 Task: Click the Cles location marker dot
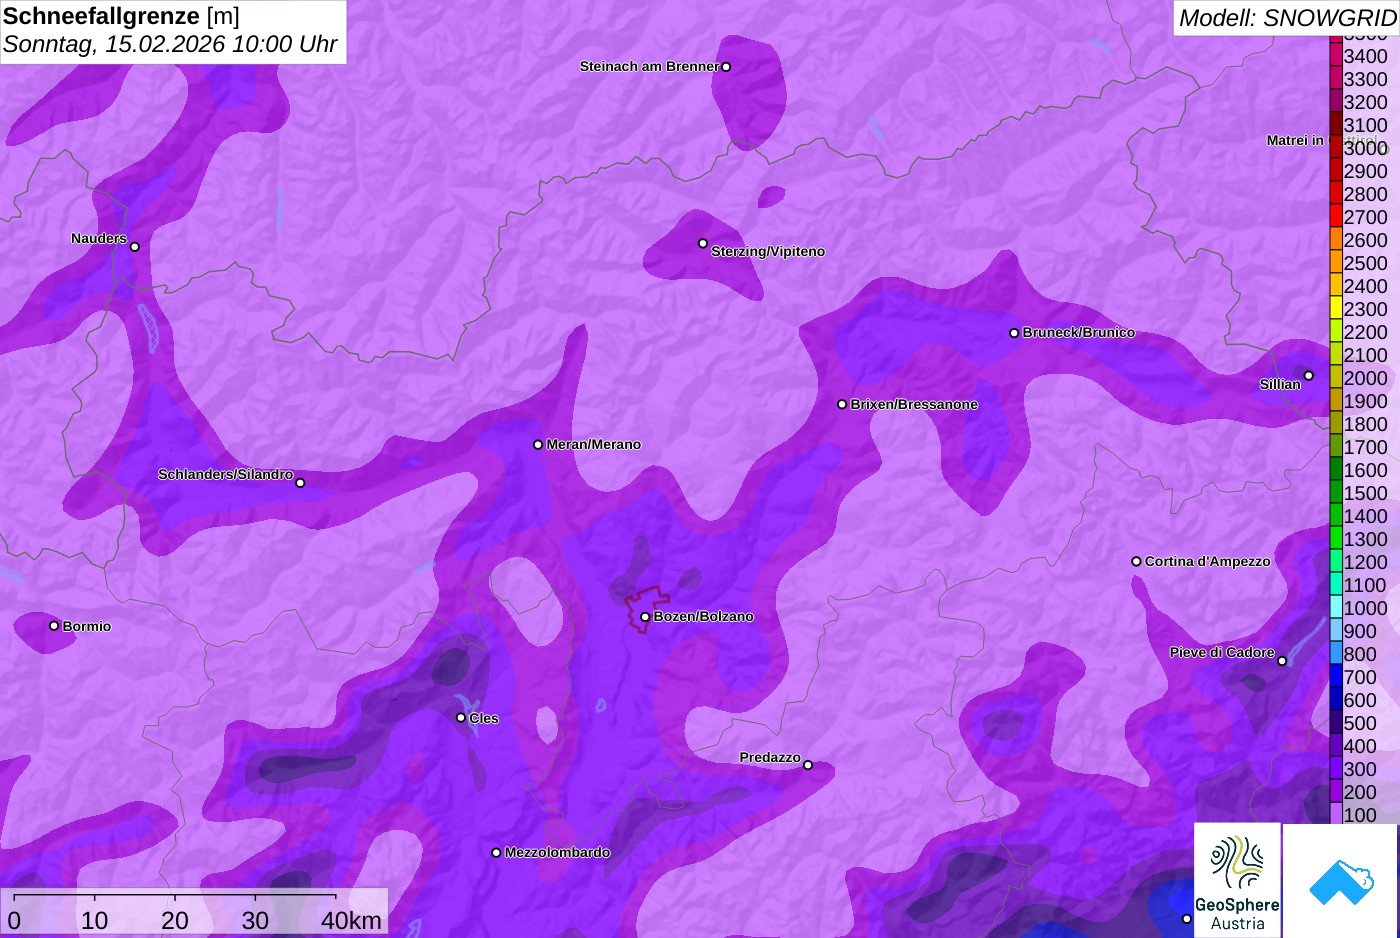point(461,718)
